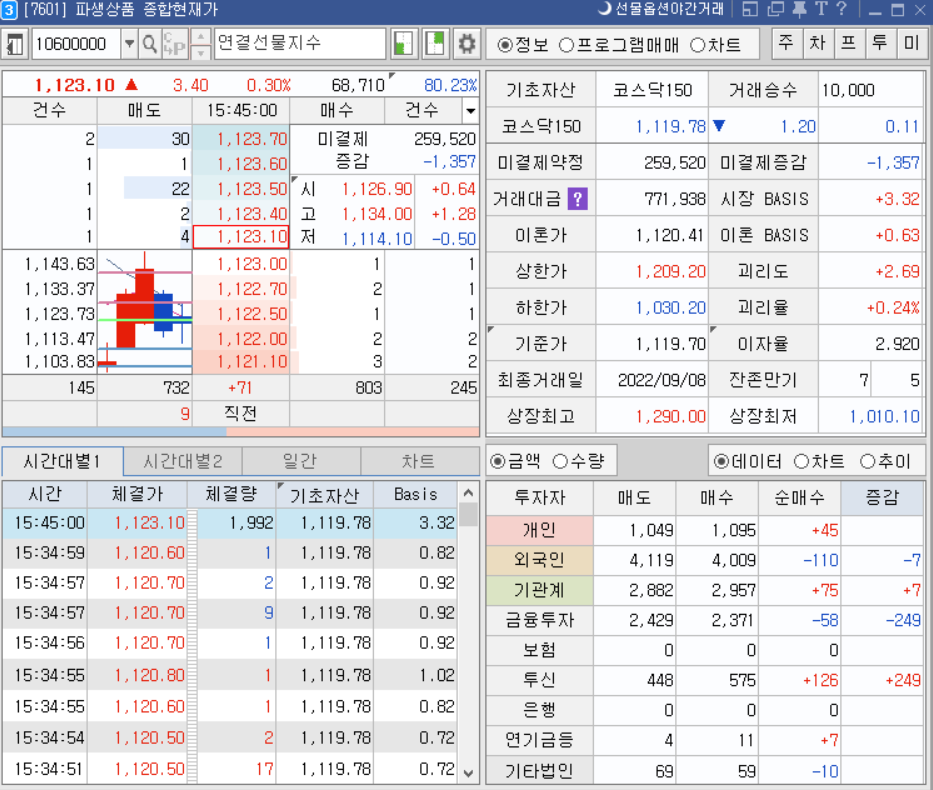Switch to the 시간대별2 tab
Image resolution: width=933 pixels, height=790 pixels.
click(183, 462)
